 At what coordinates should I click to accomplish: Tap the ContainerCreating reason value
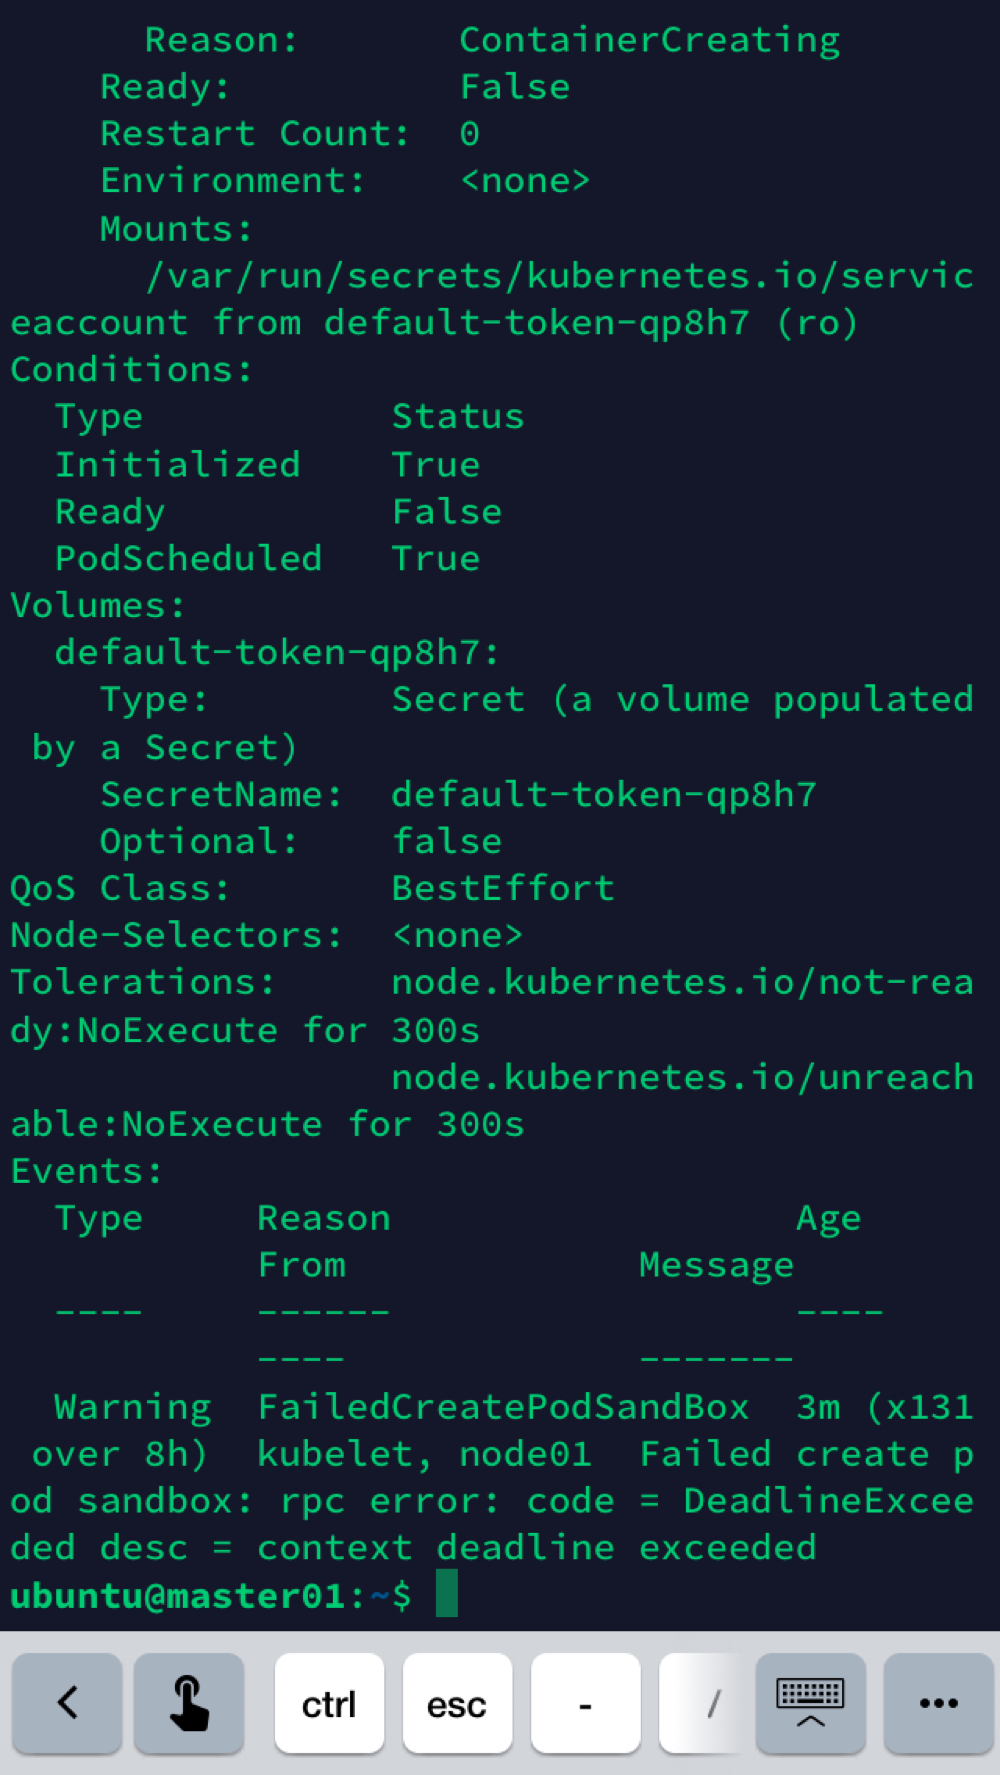(x=649, y=40)
